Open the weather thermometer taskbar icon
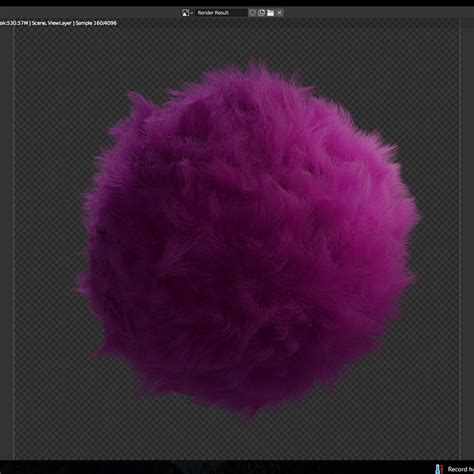 [439, 469]
